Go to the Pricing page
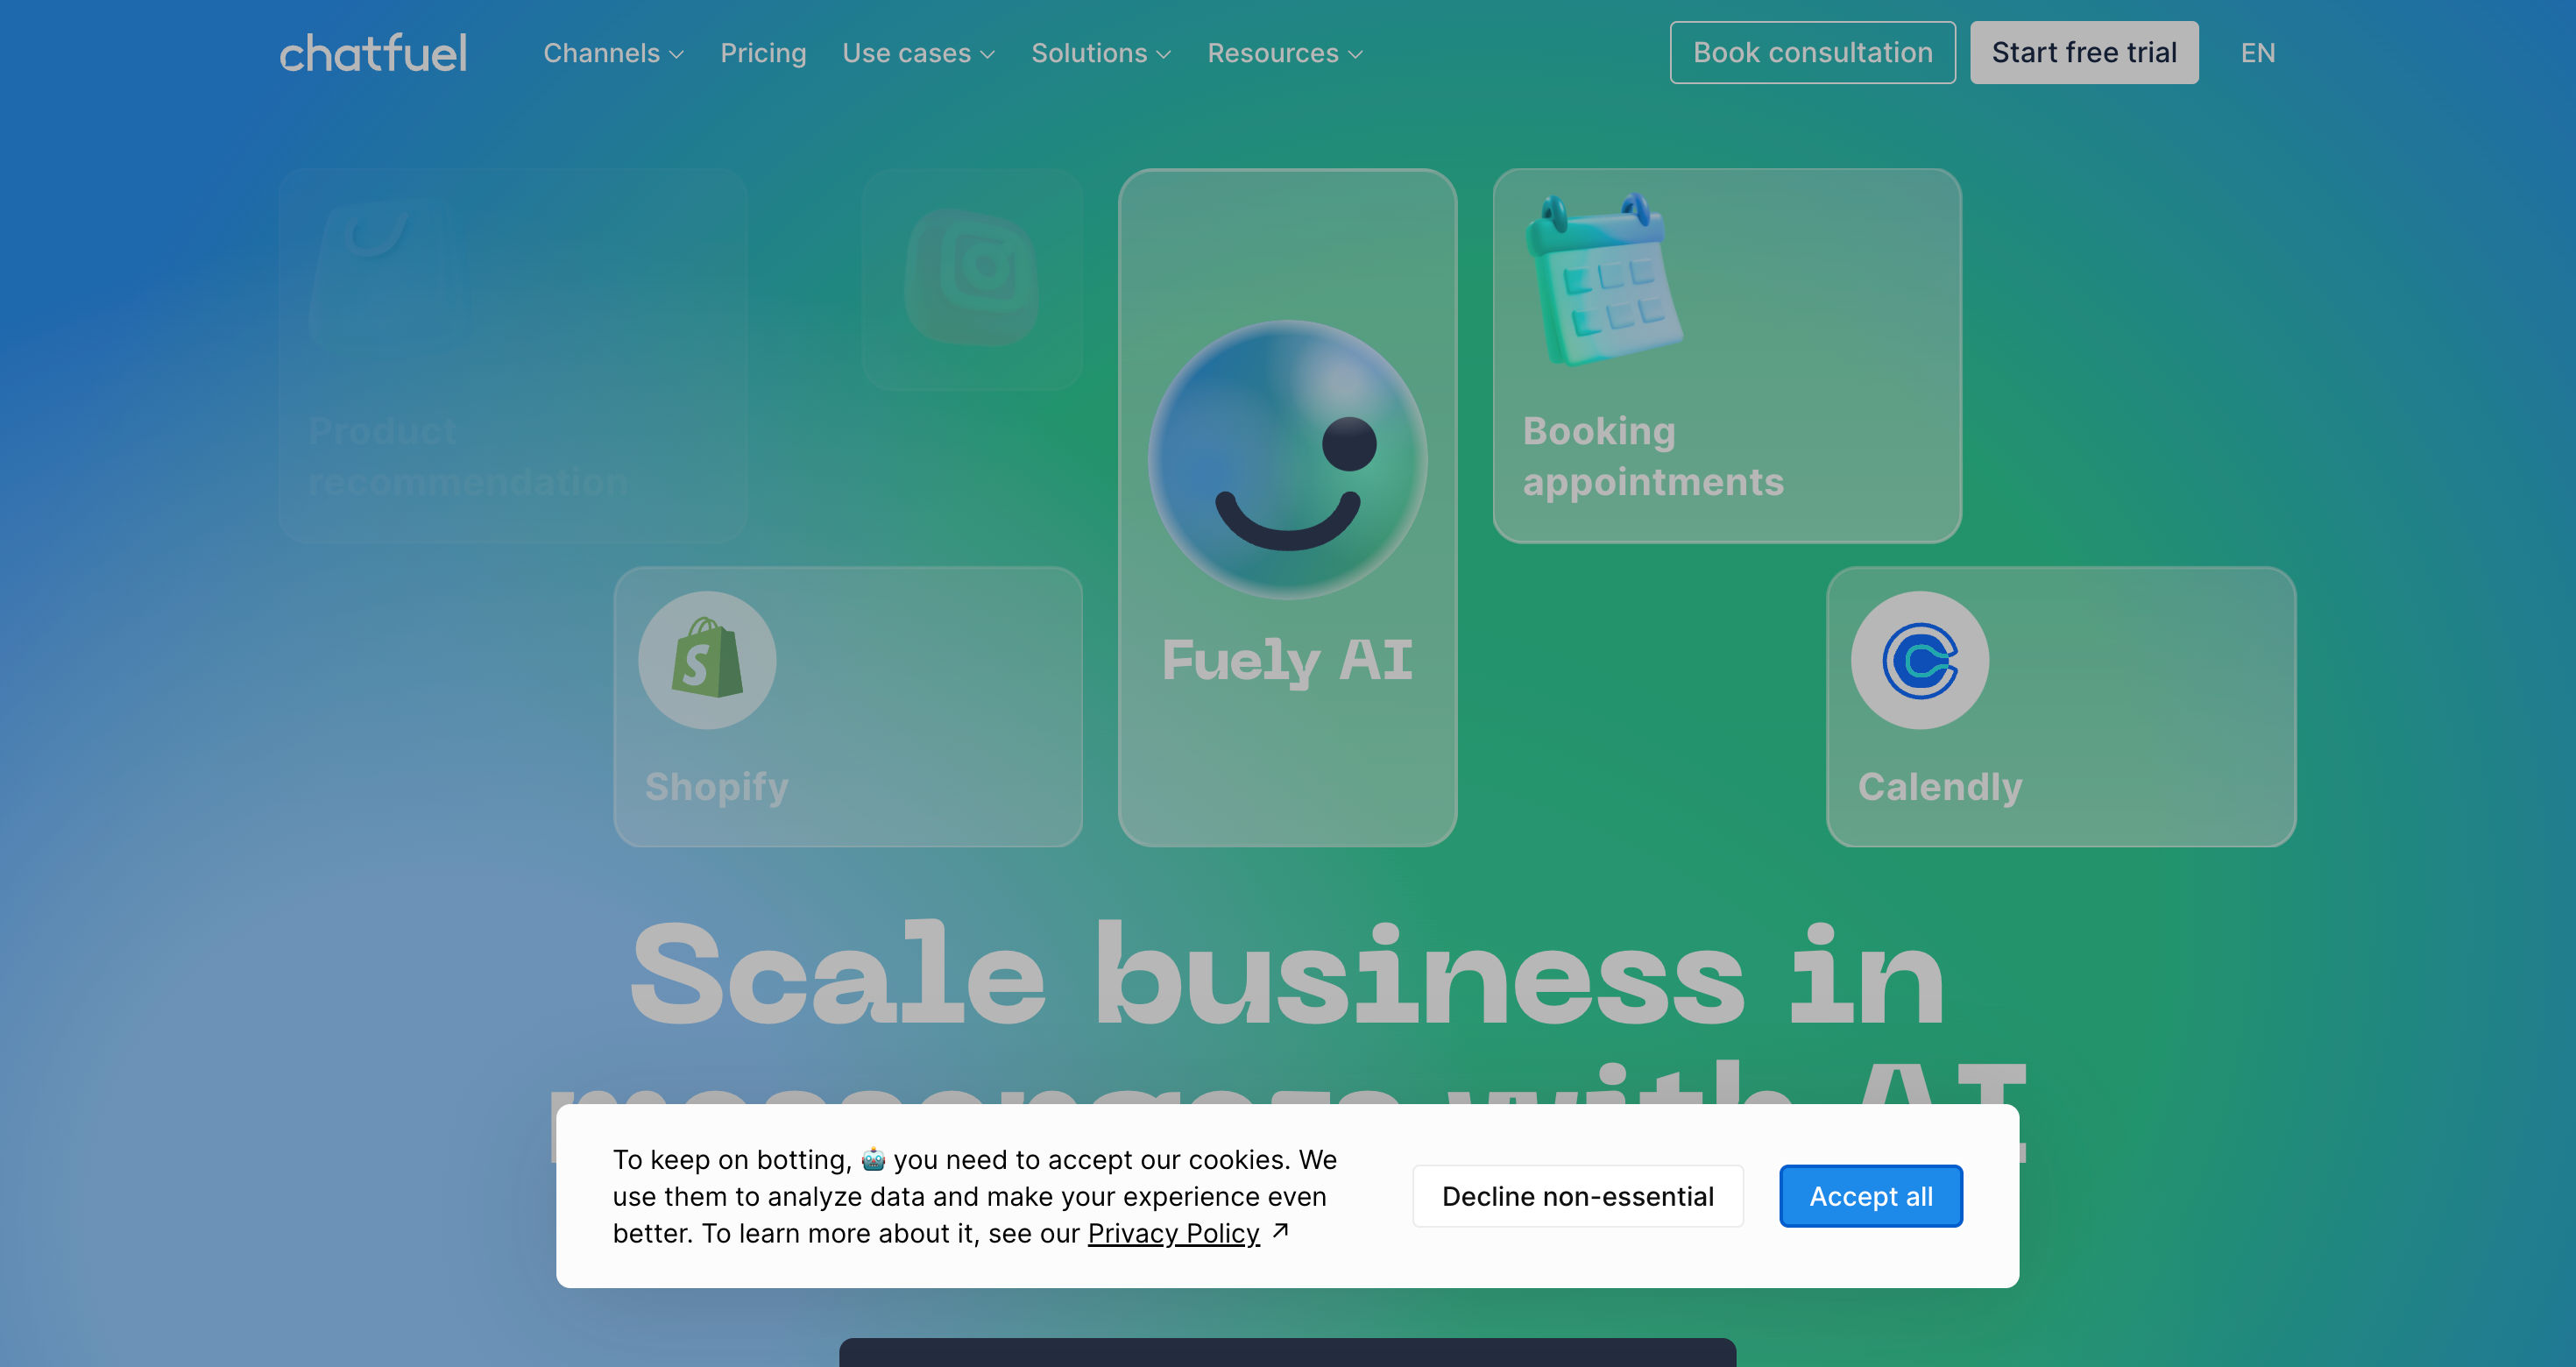This screenshot has width=2576, height=1367. click(763, 53)
